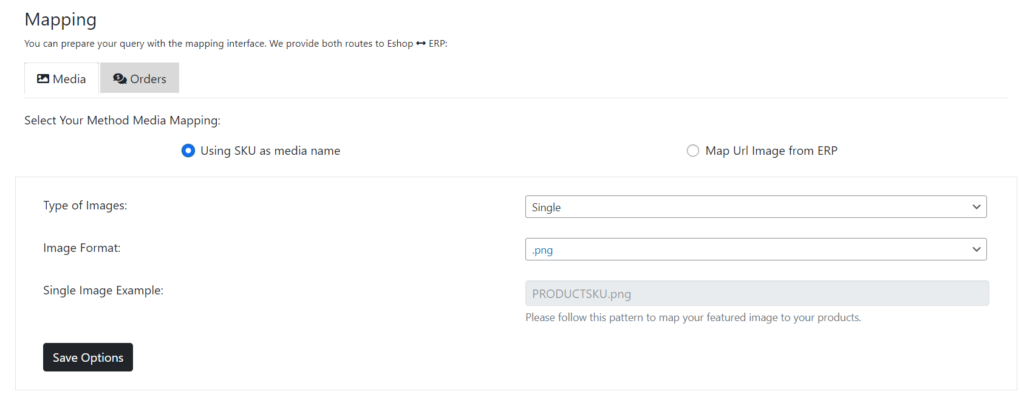Click the 'Image Format:' label
The height and width of the screenshot is (400, 1024).
83,247
